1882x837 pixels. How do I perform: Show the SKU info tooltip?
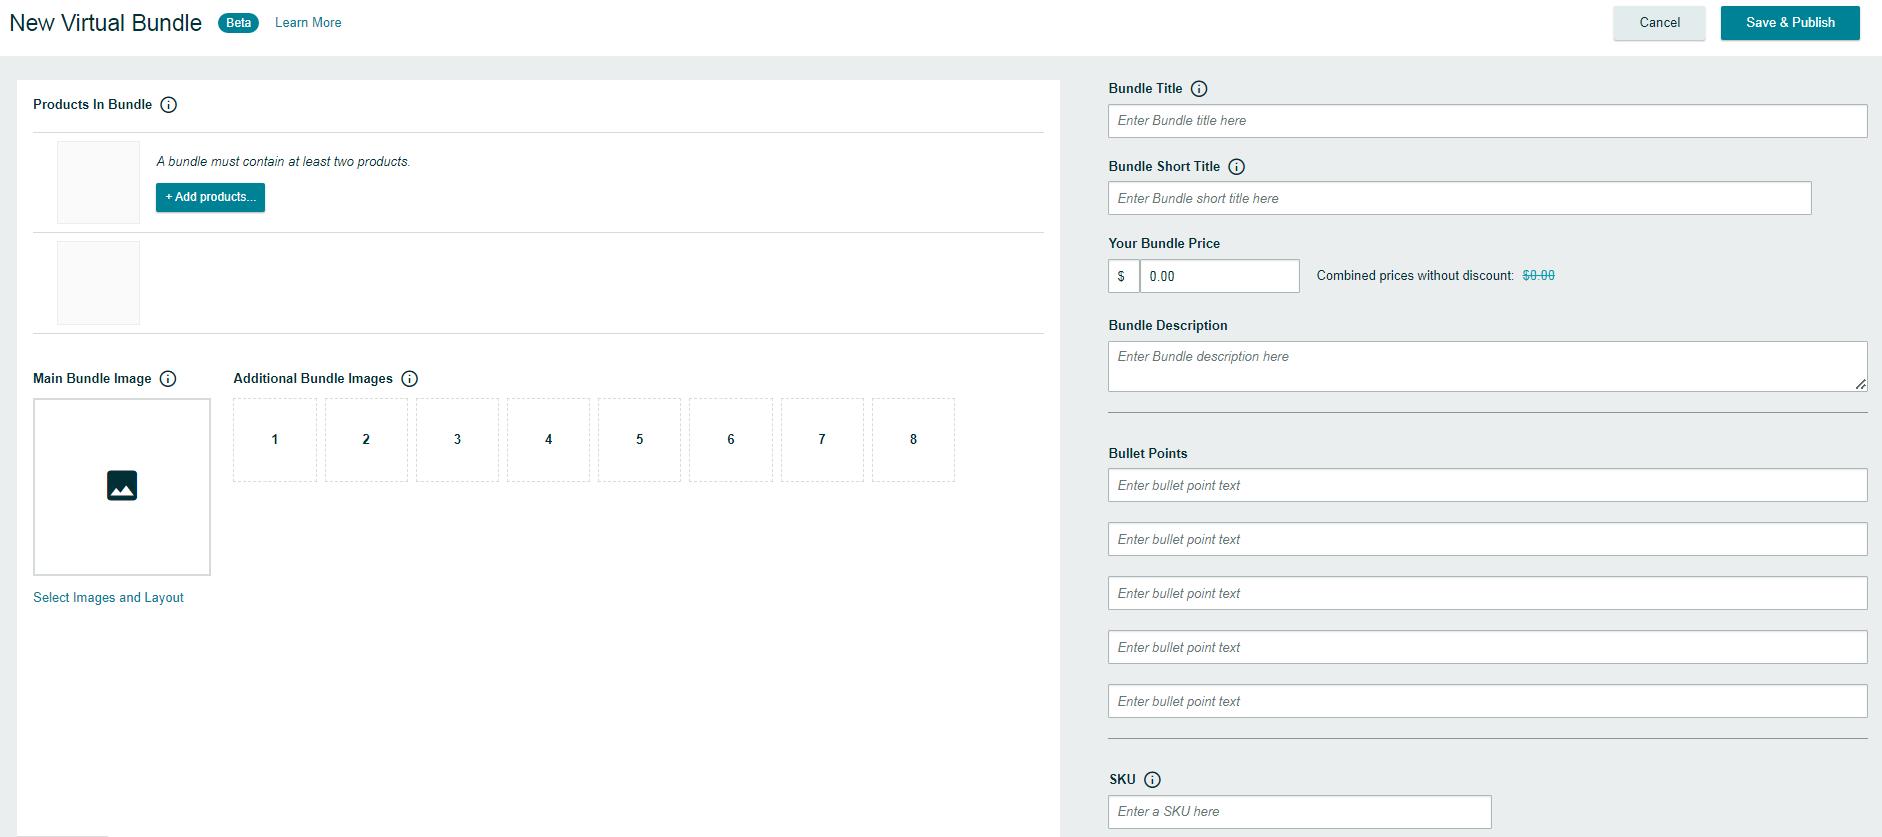tap(1152, 780)
